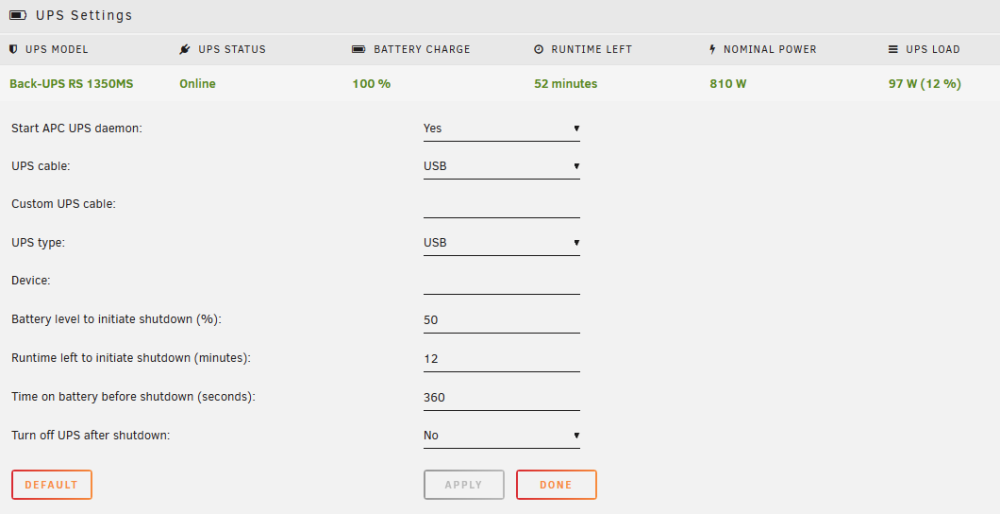
Task: Focus the Device input field
Action: click(501, 281)
